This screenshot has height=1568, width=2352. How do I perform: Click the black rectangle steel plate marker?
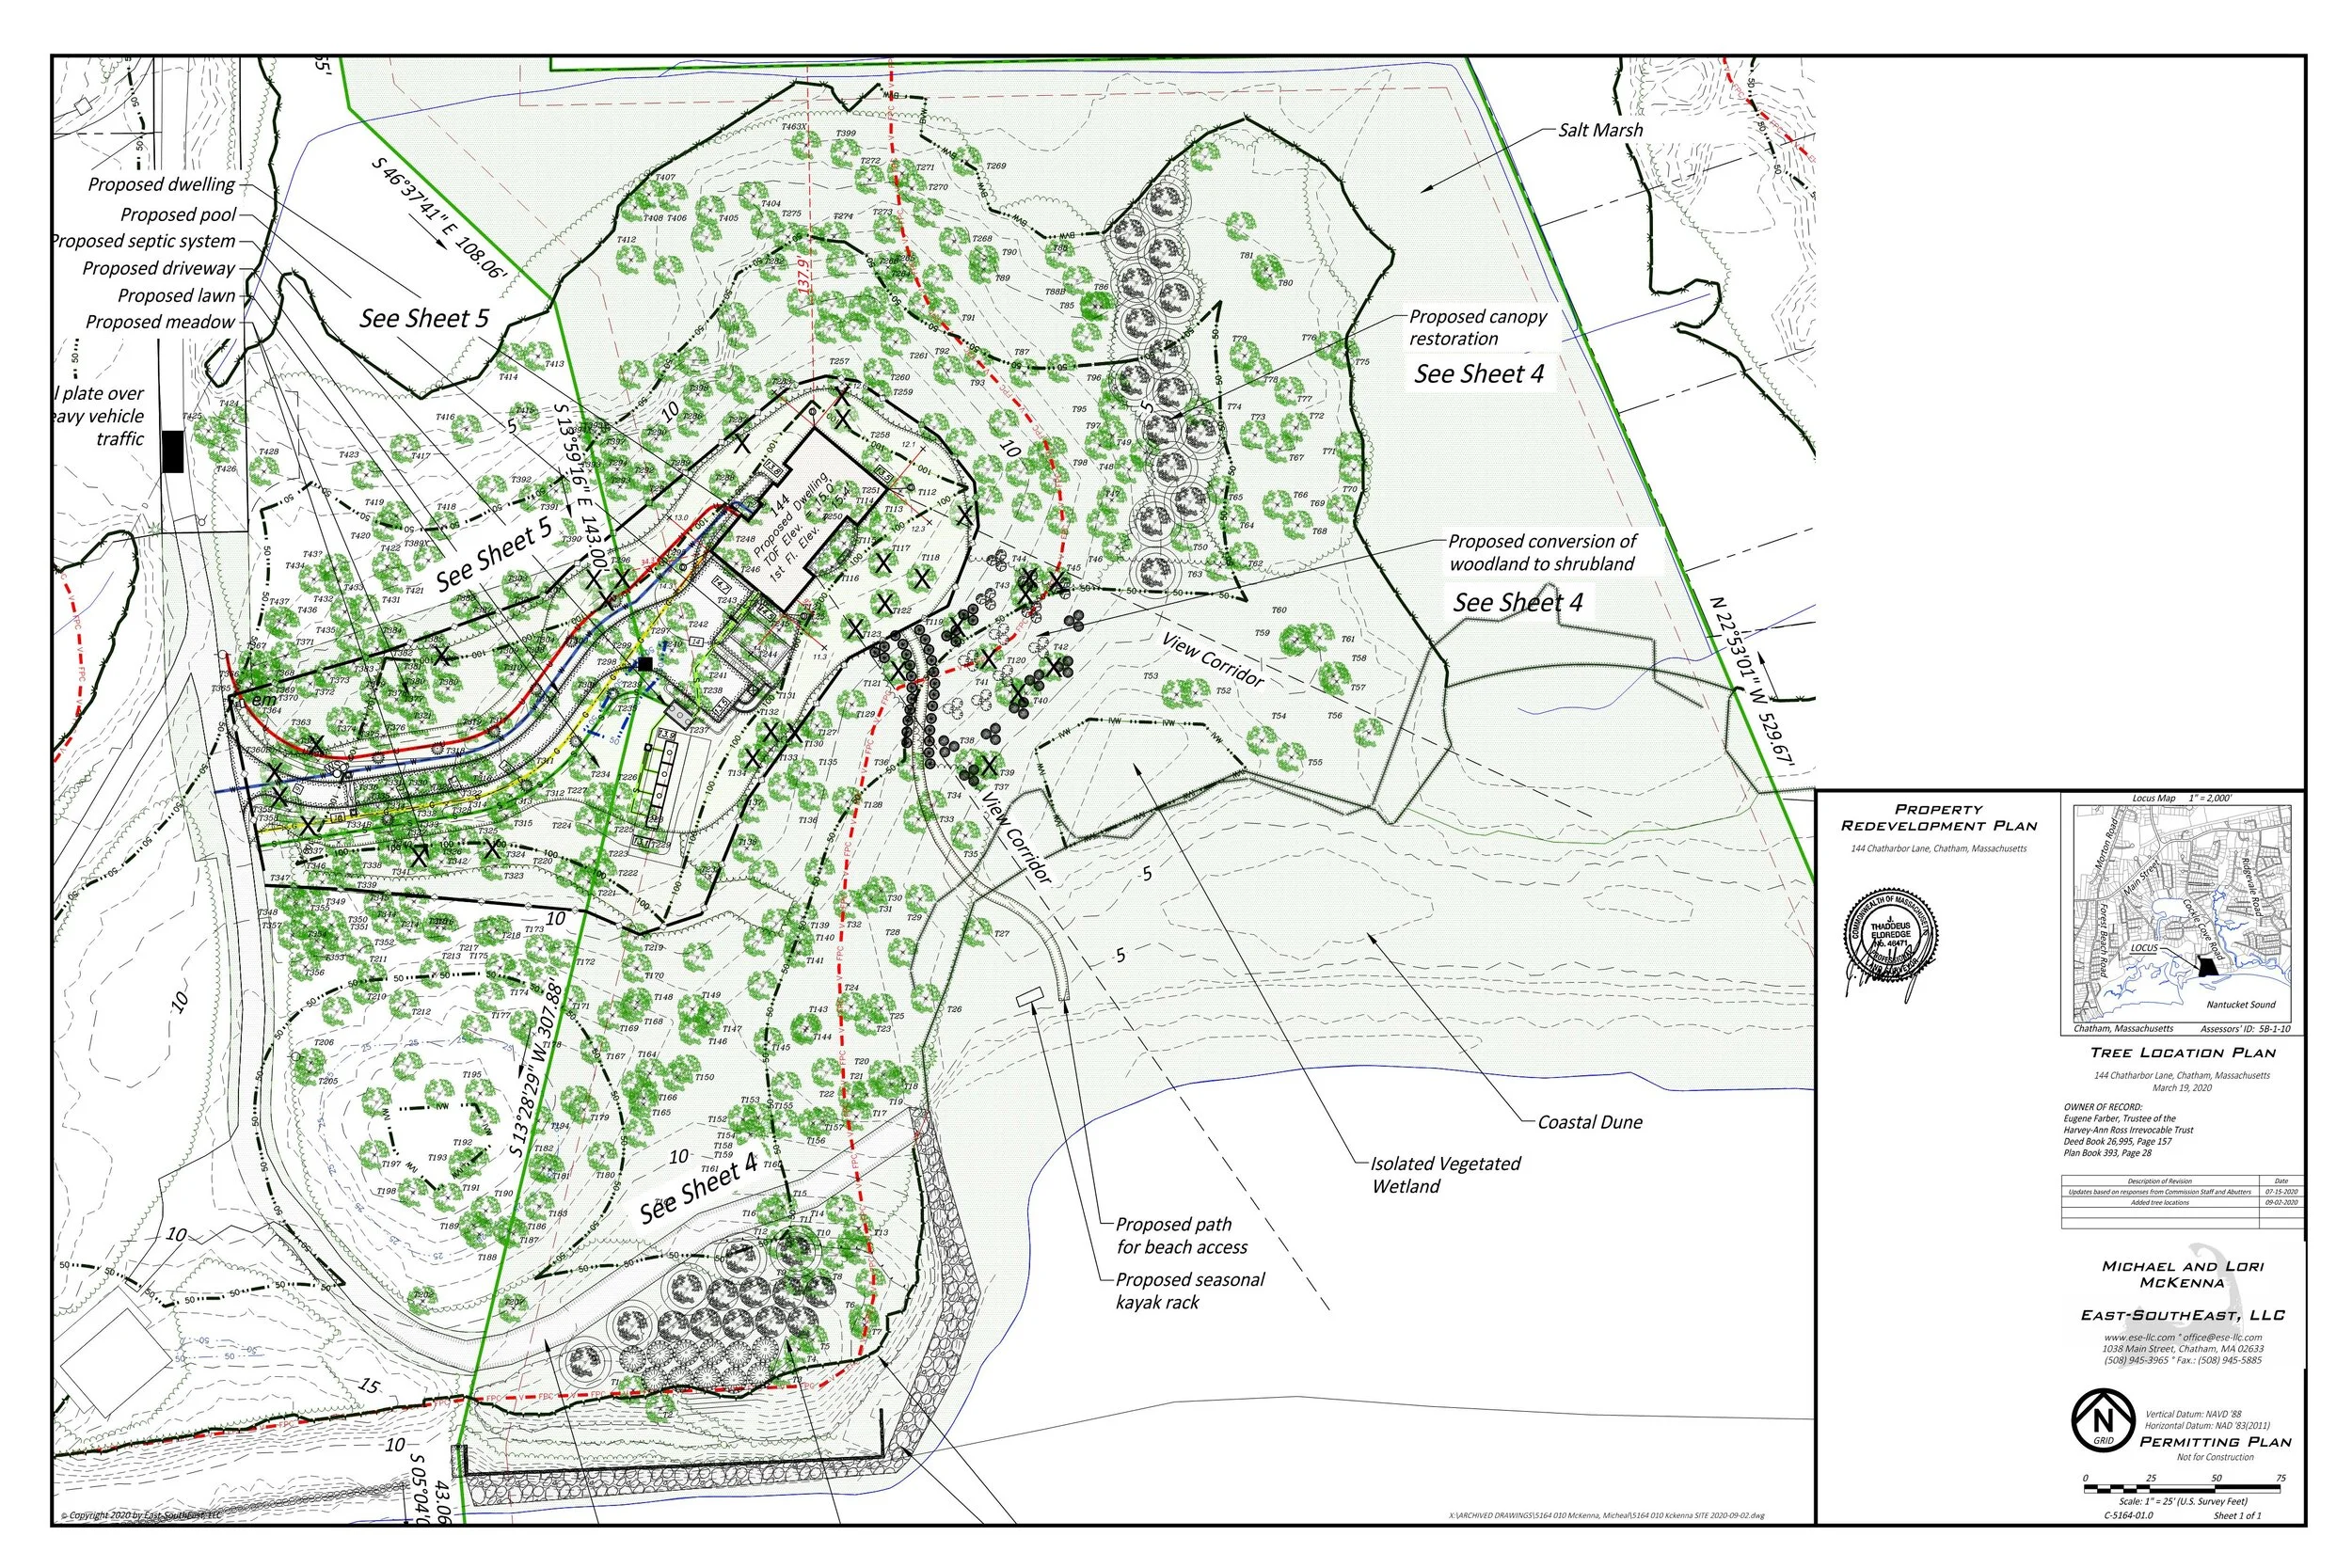(172, 451)
